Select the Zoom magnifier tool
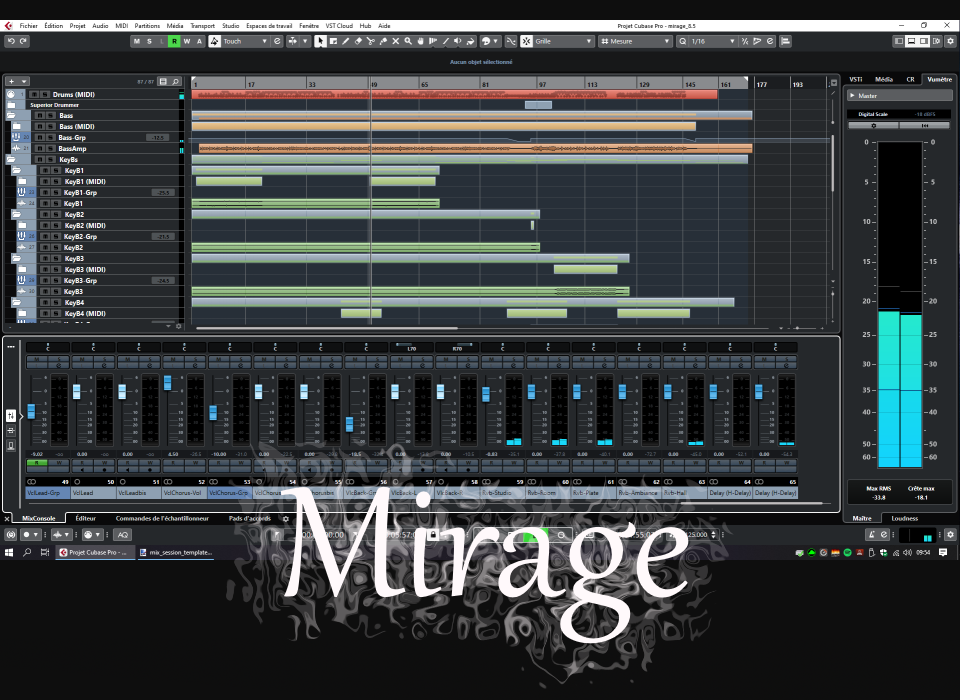Screen dimensions: 960x700 (x=408, y=41)
